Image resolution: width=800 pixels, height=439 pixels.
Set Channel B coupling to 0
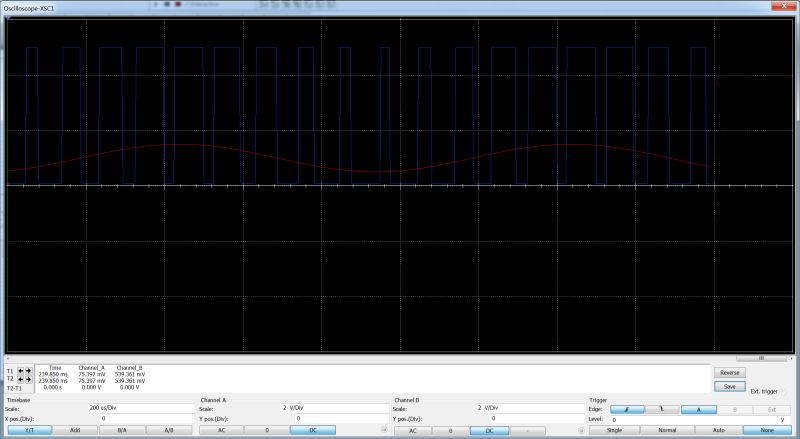click(451, 431)
